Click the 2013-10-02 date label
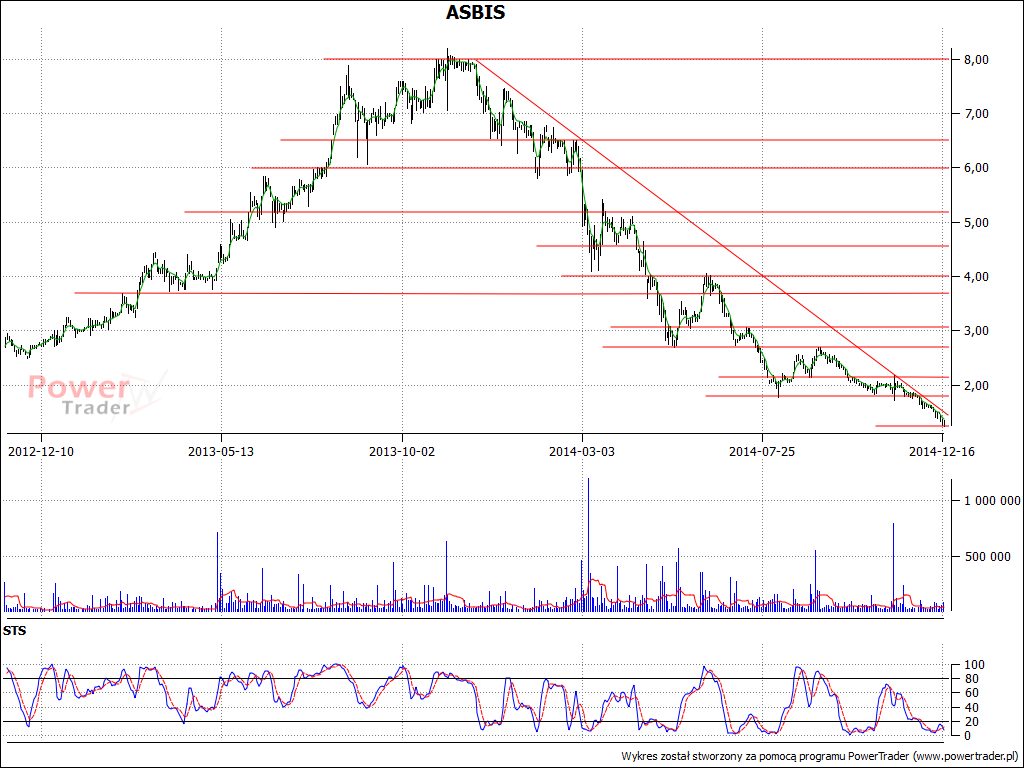 [x=402, y=451]
